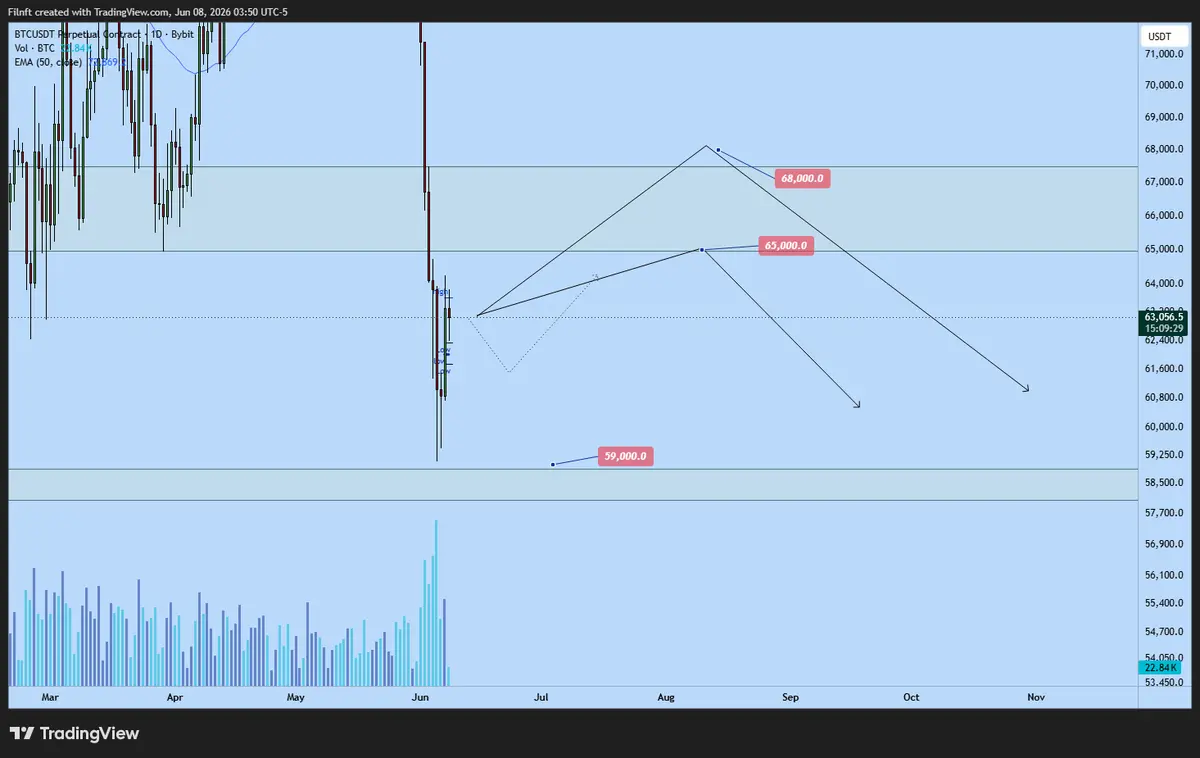Click the 60,800.0 price axis value
The image size is (1200, 758).
[1163, 397]
